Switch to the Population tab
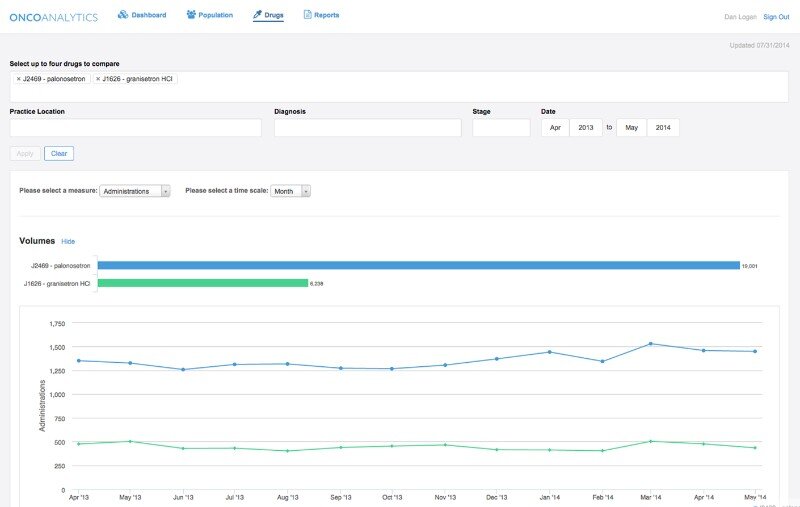The width and height of the screenshot is (800, 507). tap(215, 15)
